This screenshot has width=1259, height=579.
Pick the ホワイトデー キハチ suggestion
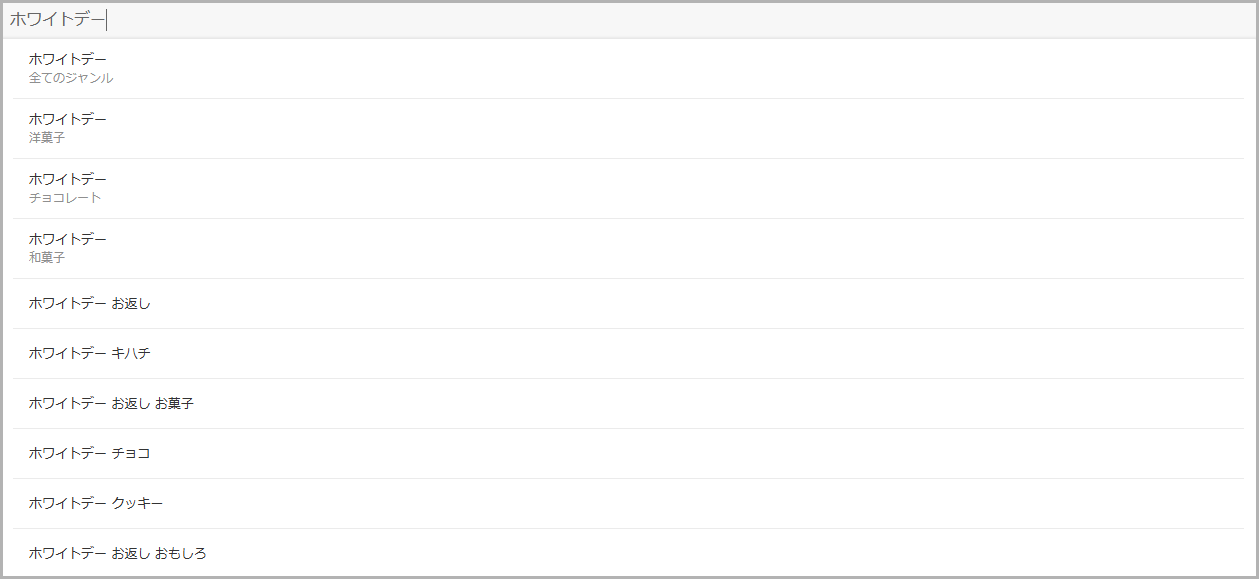click(x=629, y=353)
